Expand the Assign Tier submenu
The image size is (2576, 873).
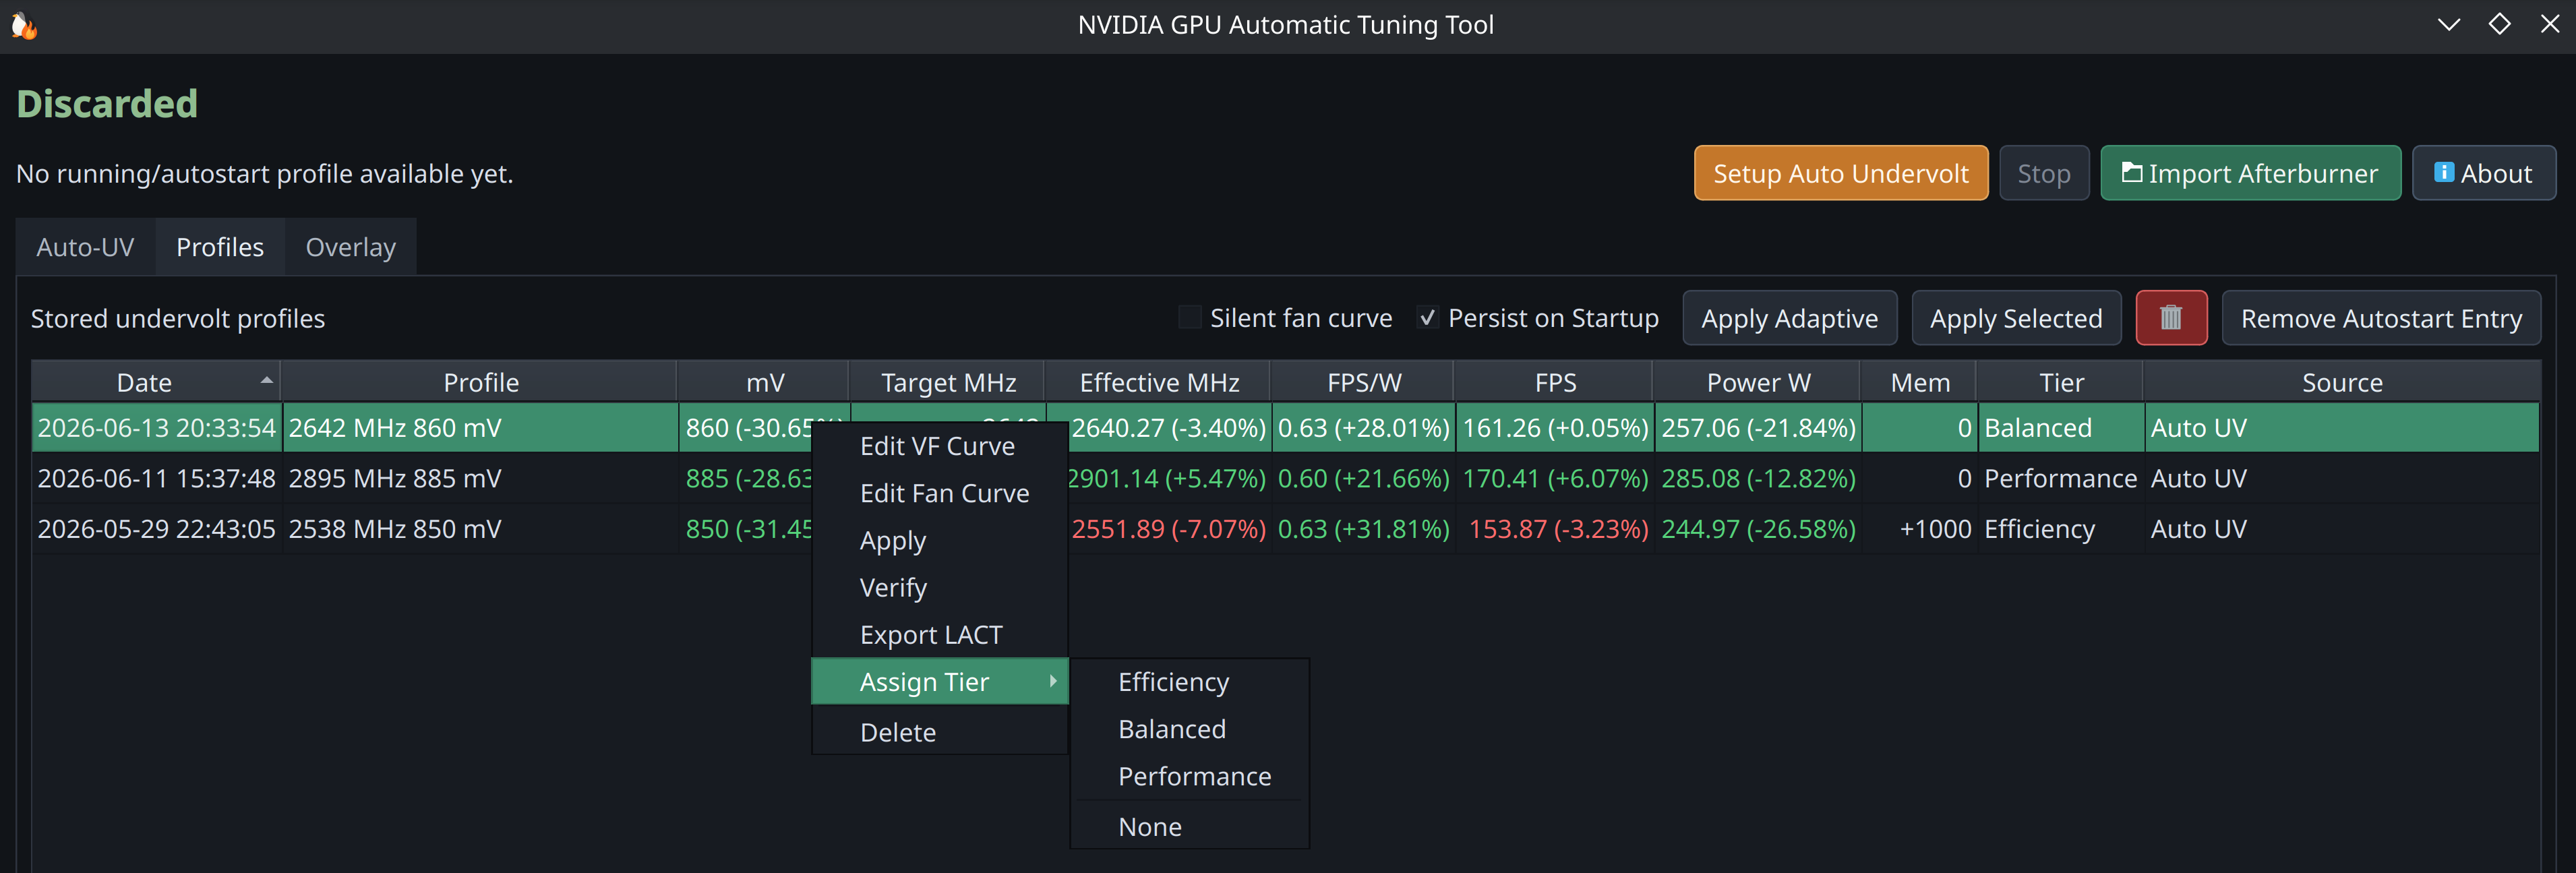[x=940, y=682]
